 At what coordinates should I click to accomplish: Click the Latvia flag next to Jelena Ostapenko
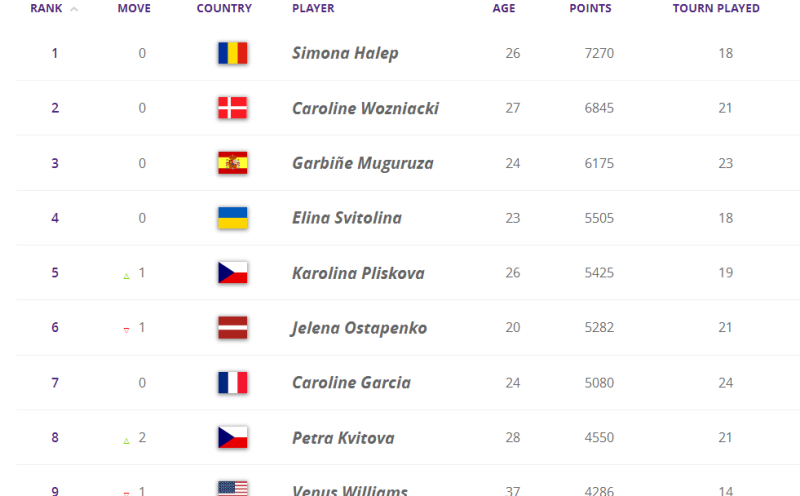click(x=233, y=328)
